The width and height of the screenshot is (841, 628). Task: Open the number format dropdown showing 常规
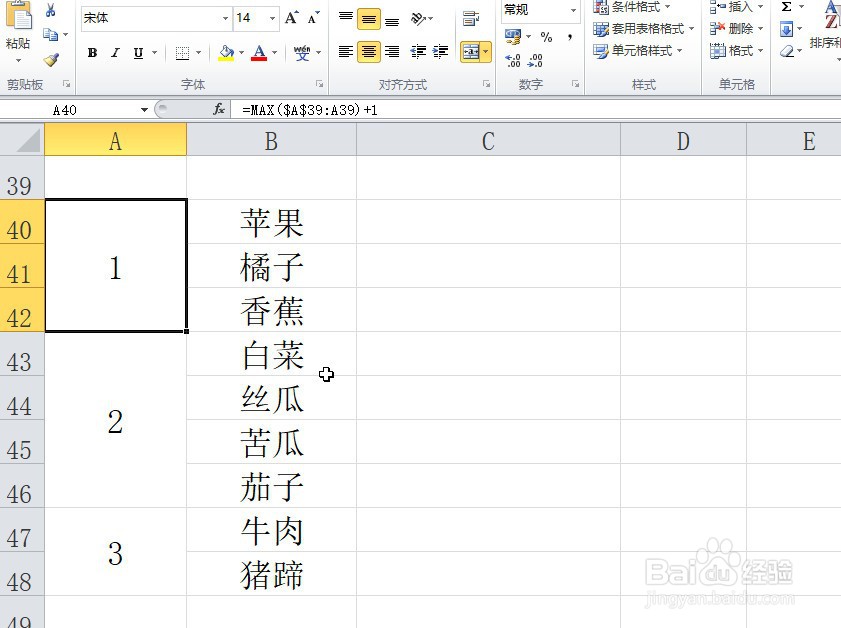click(x=570, y=10)
